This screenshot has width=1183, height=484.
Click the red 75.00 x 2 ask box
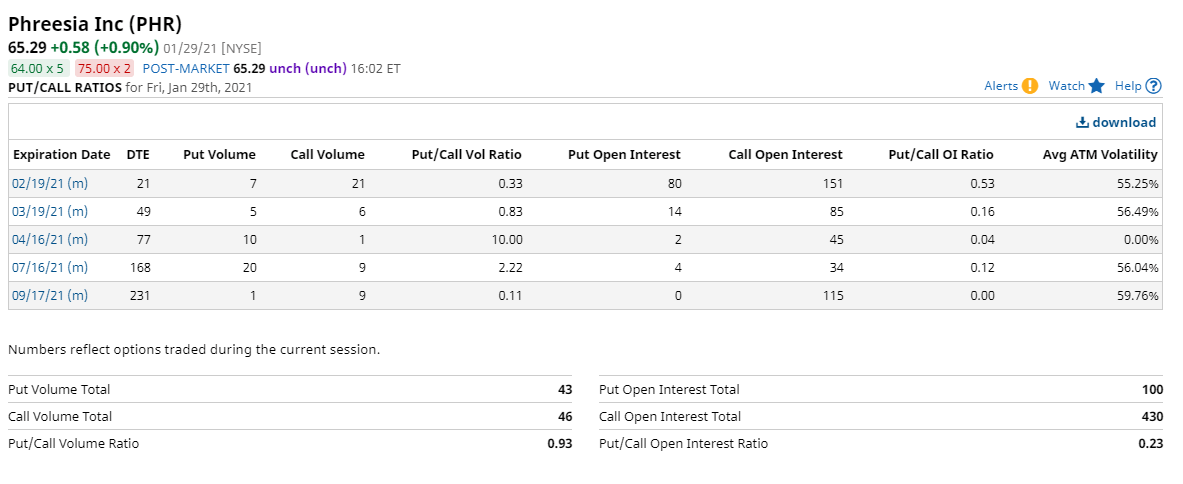coord(104,69)
